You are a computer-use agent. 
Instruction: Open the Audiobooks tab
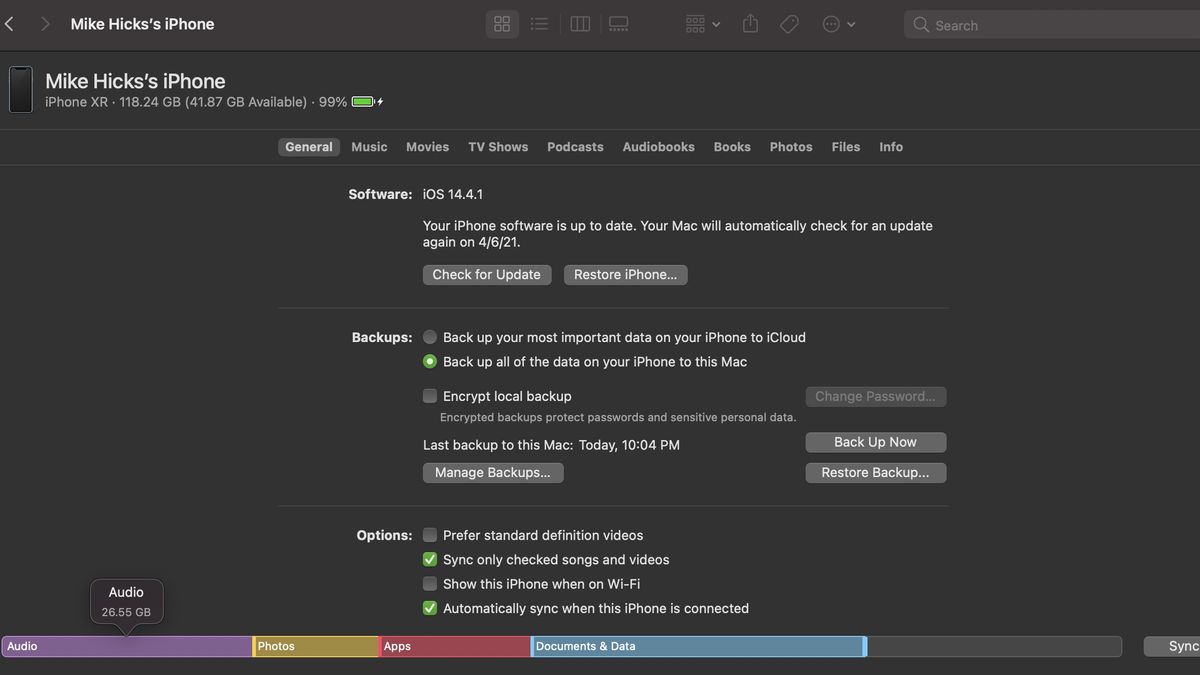tap(658, 147)
